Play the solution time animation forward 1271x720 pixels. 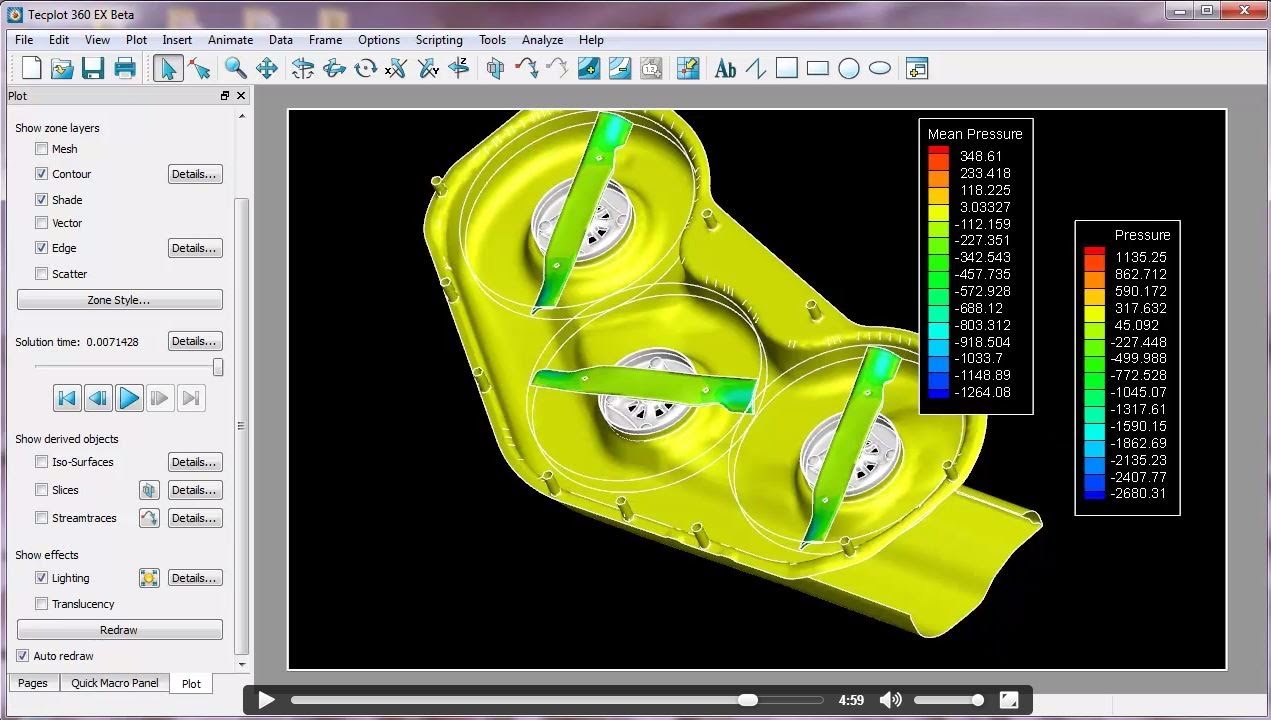click(129, 398)
